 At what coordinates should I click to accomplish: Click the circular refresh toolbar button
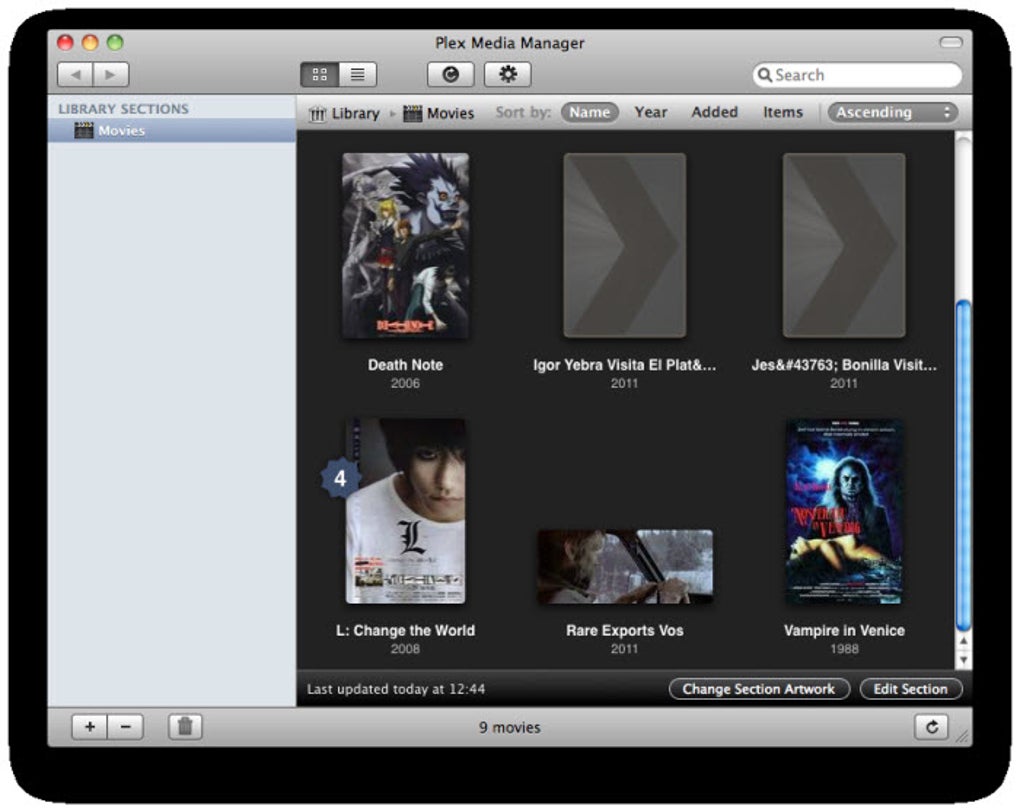tap(450, 74)
